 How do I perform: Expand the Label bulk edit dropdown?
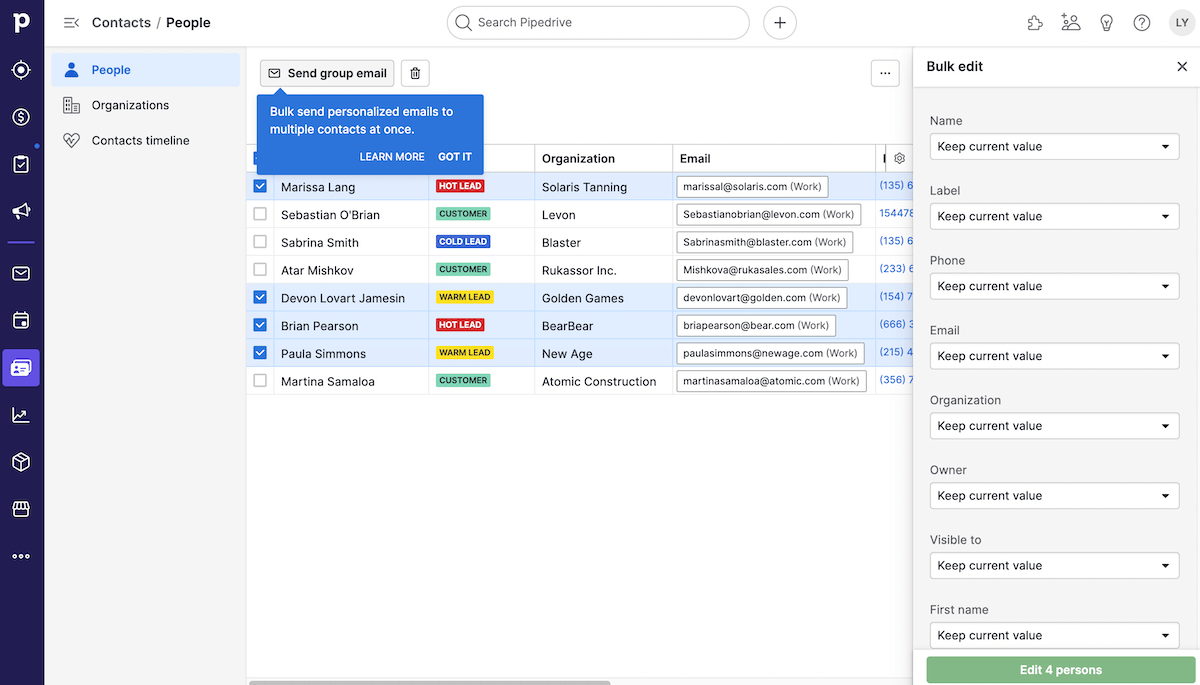click(x=1054, y=216)
